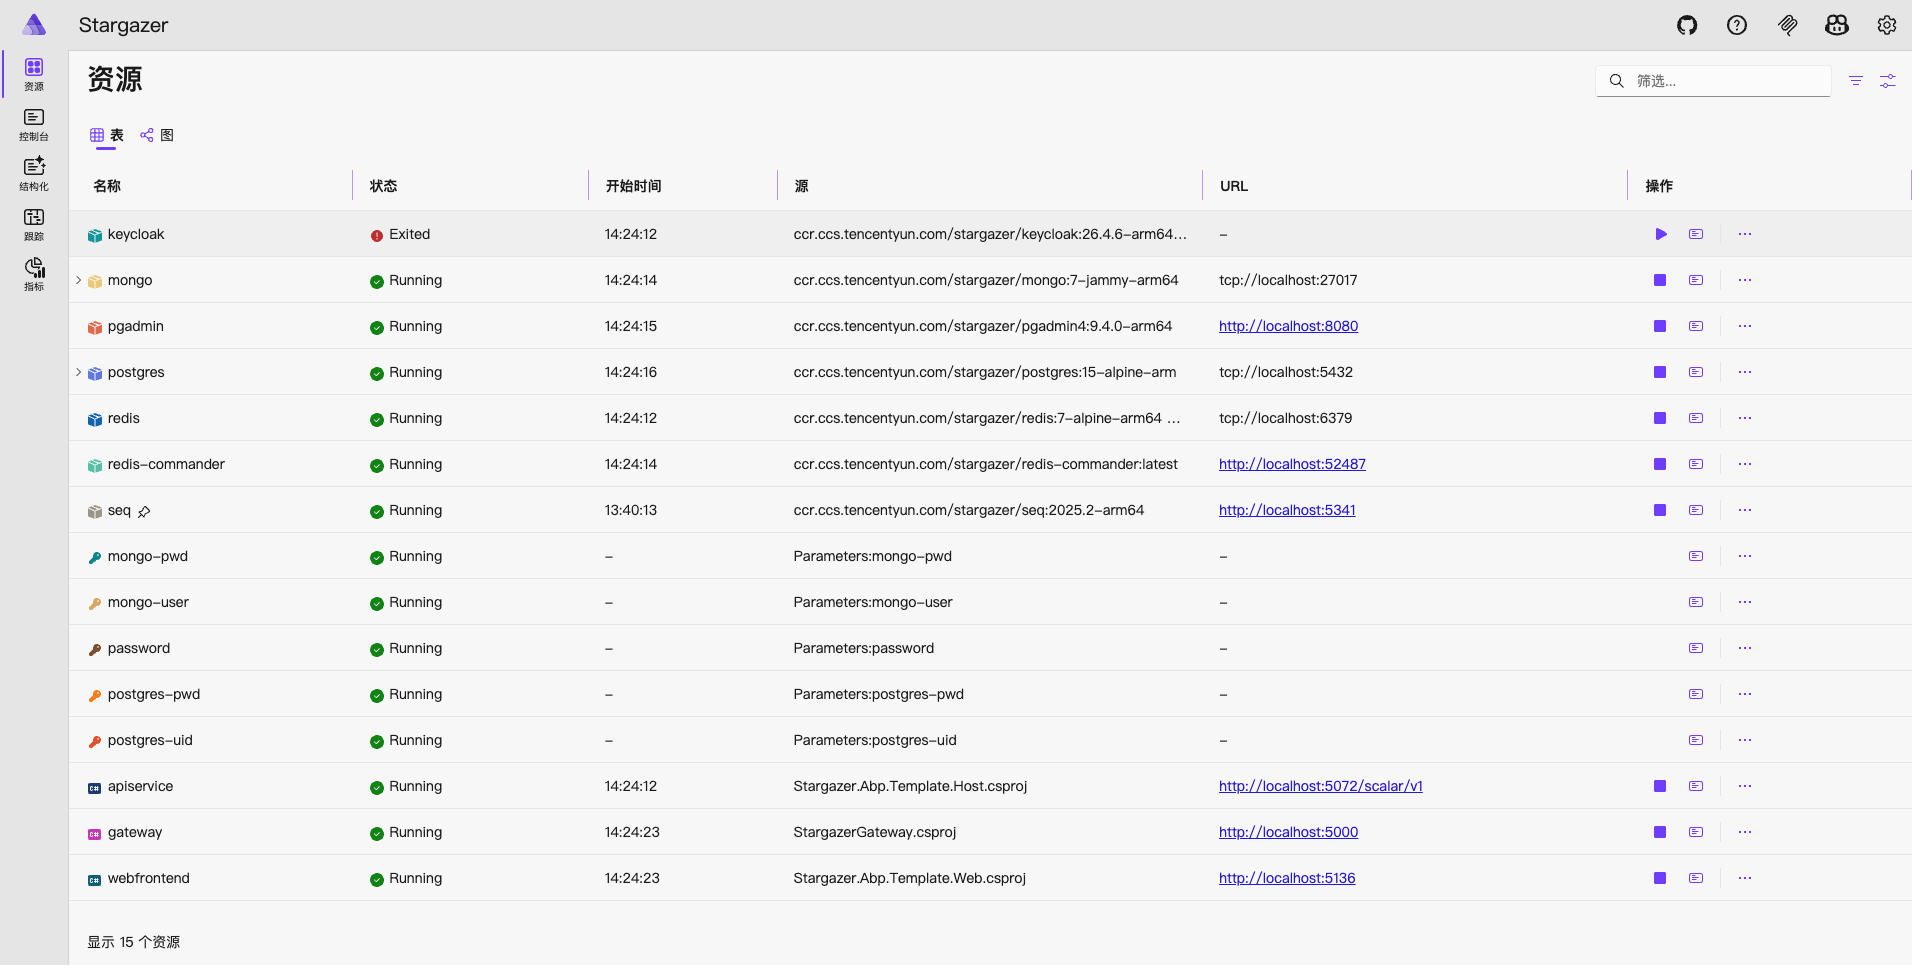This screenshot has height=965, width=1912.
Task: Go to the 指标 metrics sidebar page
Action: 34,274
